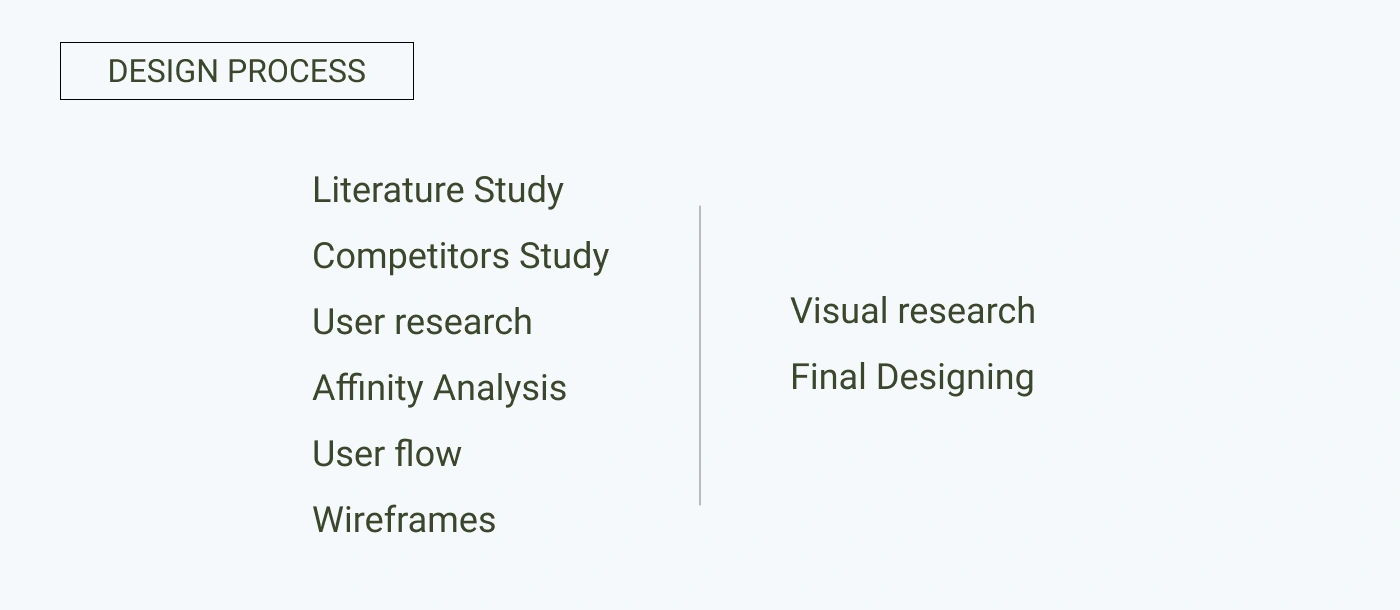The height and width of the screenshot is (610, 1400).
Task: Open the Wireframes step
Action: (x=404, y=520)
